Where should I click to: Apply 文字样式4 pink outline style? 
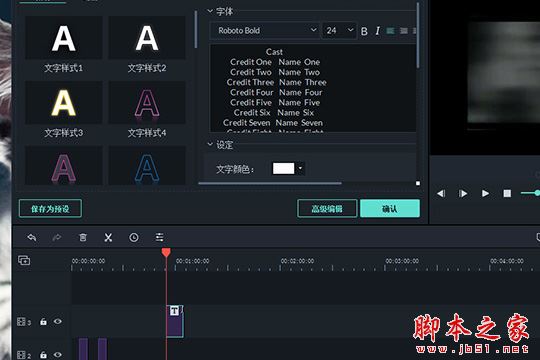(x=147, y=103)
